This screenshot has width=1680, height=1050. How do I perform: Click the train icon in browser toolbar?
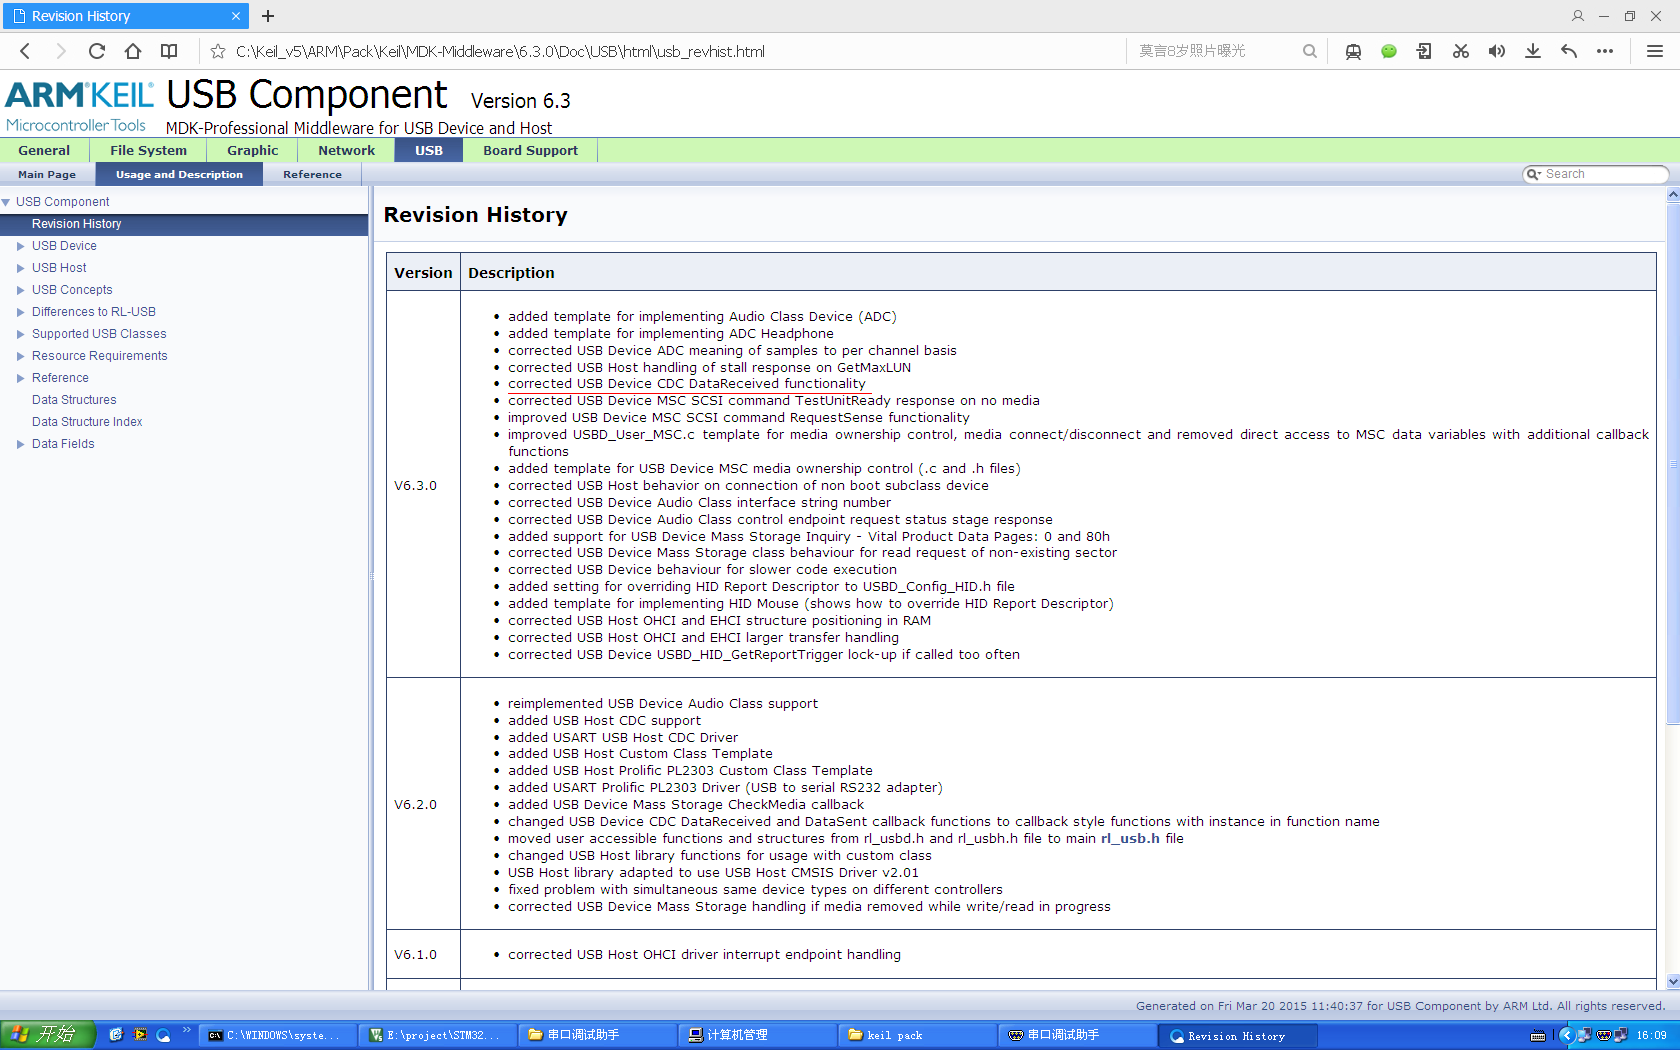[x=1353, y=51]
